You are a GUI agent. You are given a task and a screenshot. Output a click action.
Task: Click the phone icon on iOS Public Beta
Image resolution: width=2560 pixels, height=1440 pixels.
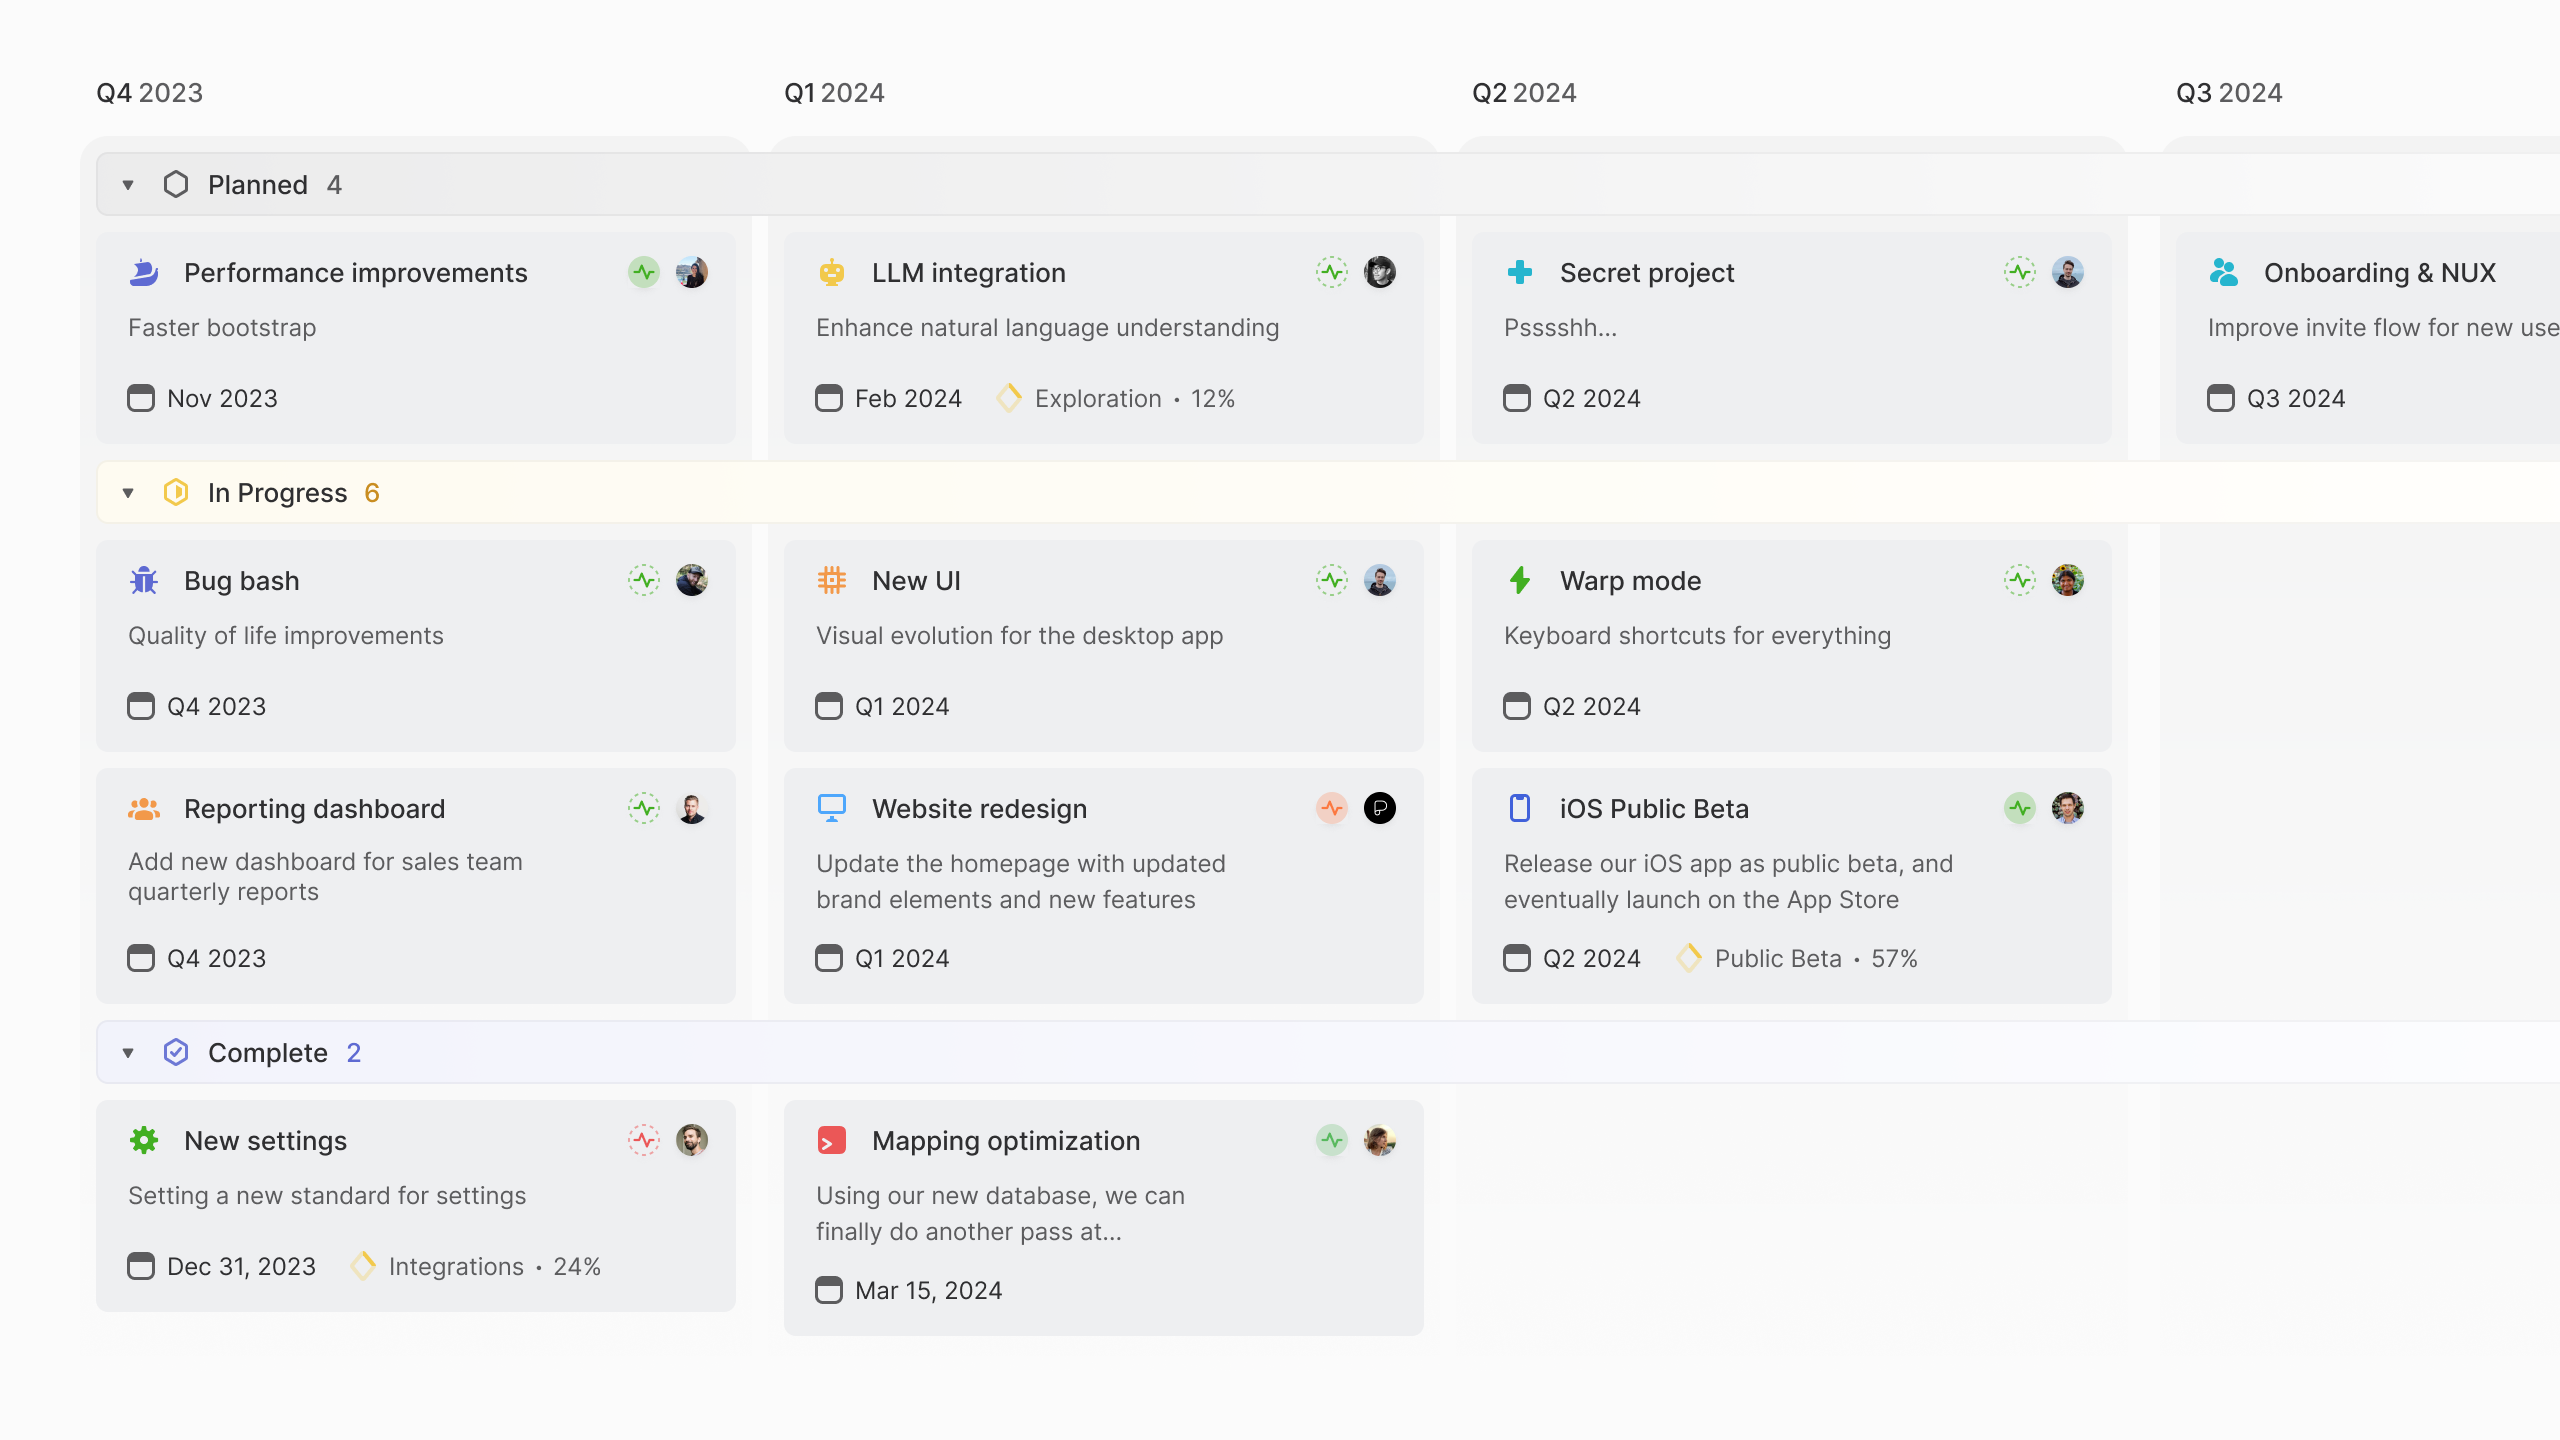click(x=1519, y=808)
